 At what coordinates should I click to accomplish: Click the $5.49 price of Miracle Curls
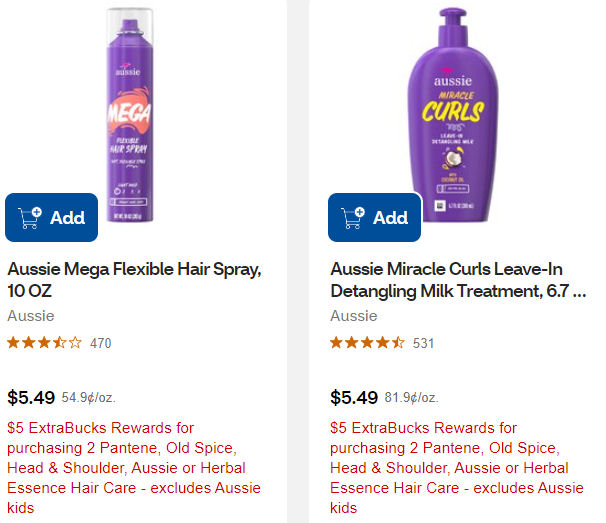(354, 397)
